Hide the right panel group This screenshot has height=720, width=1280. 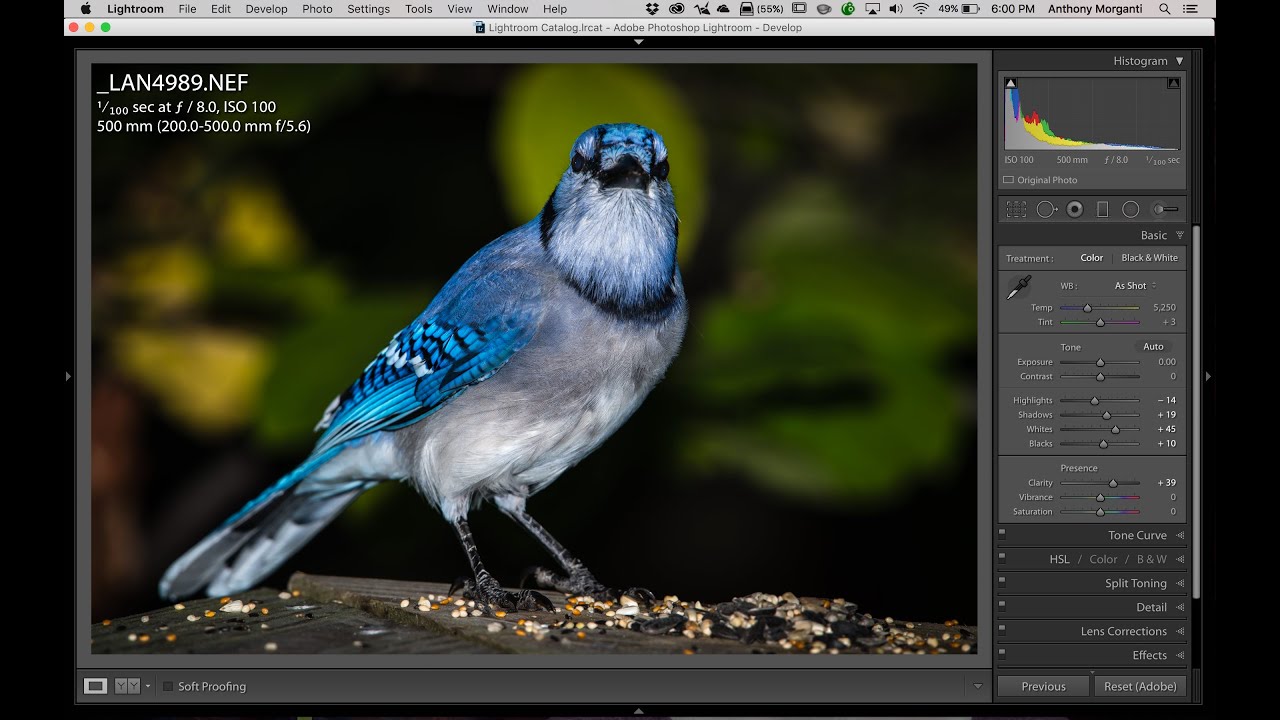[x=1208, y=376]
